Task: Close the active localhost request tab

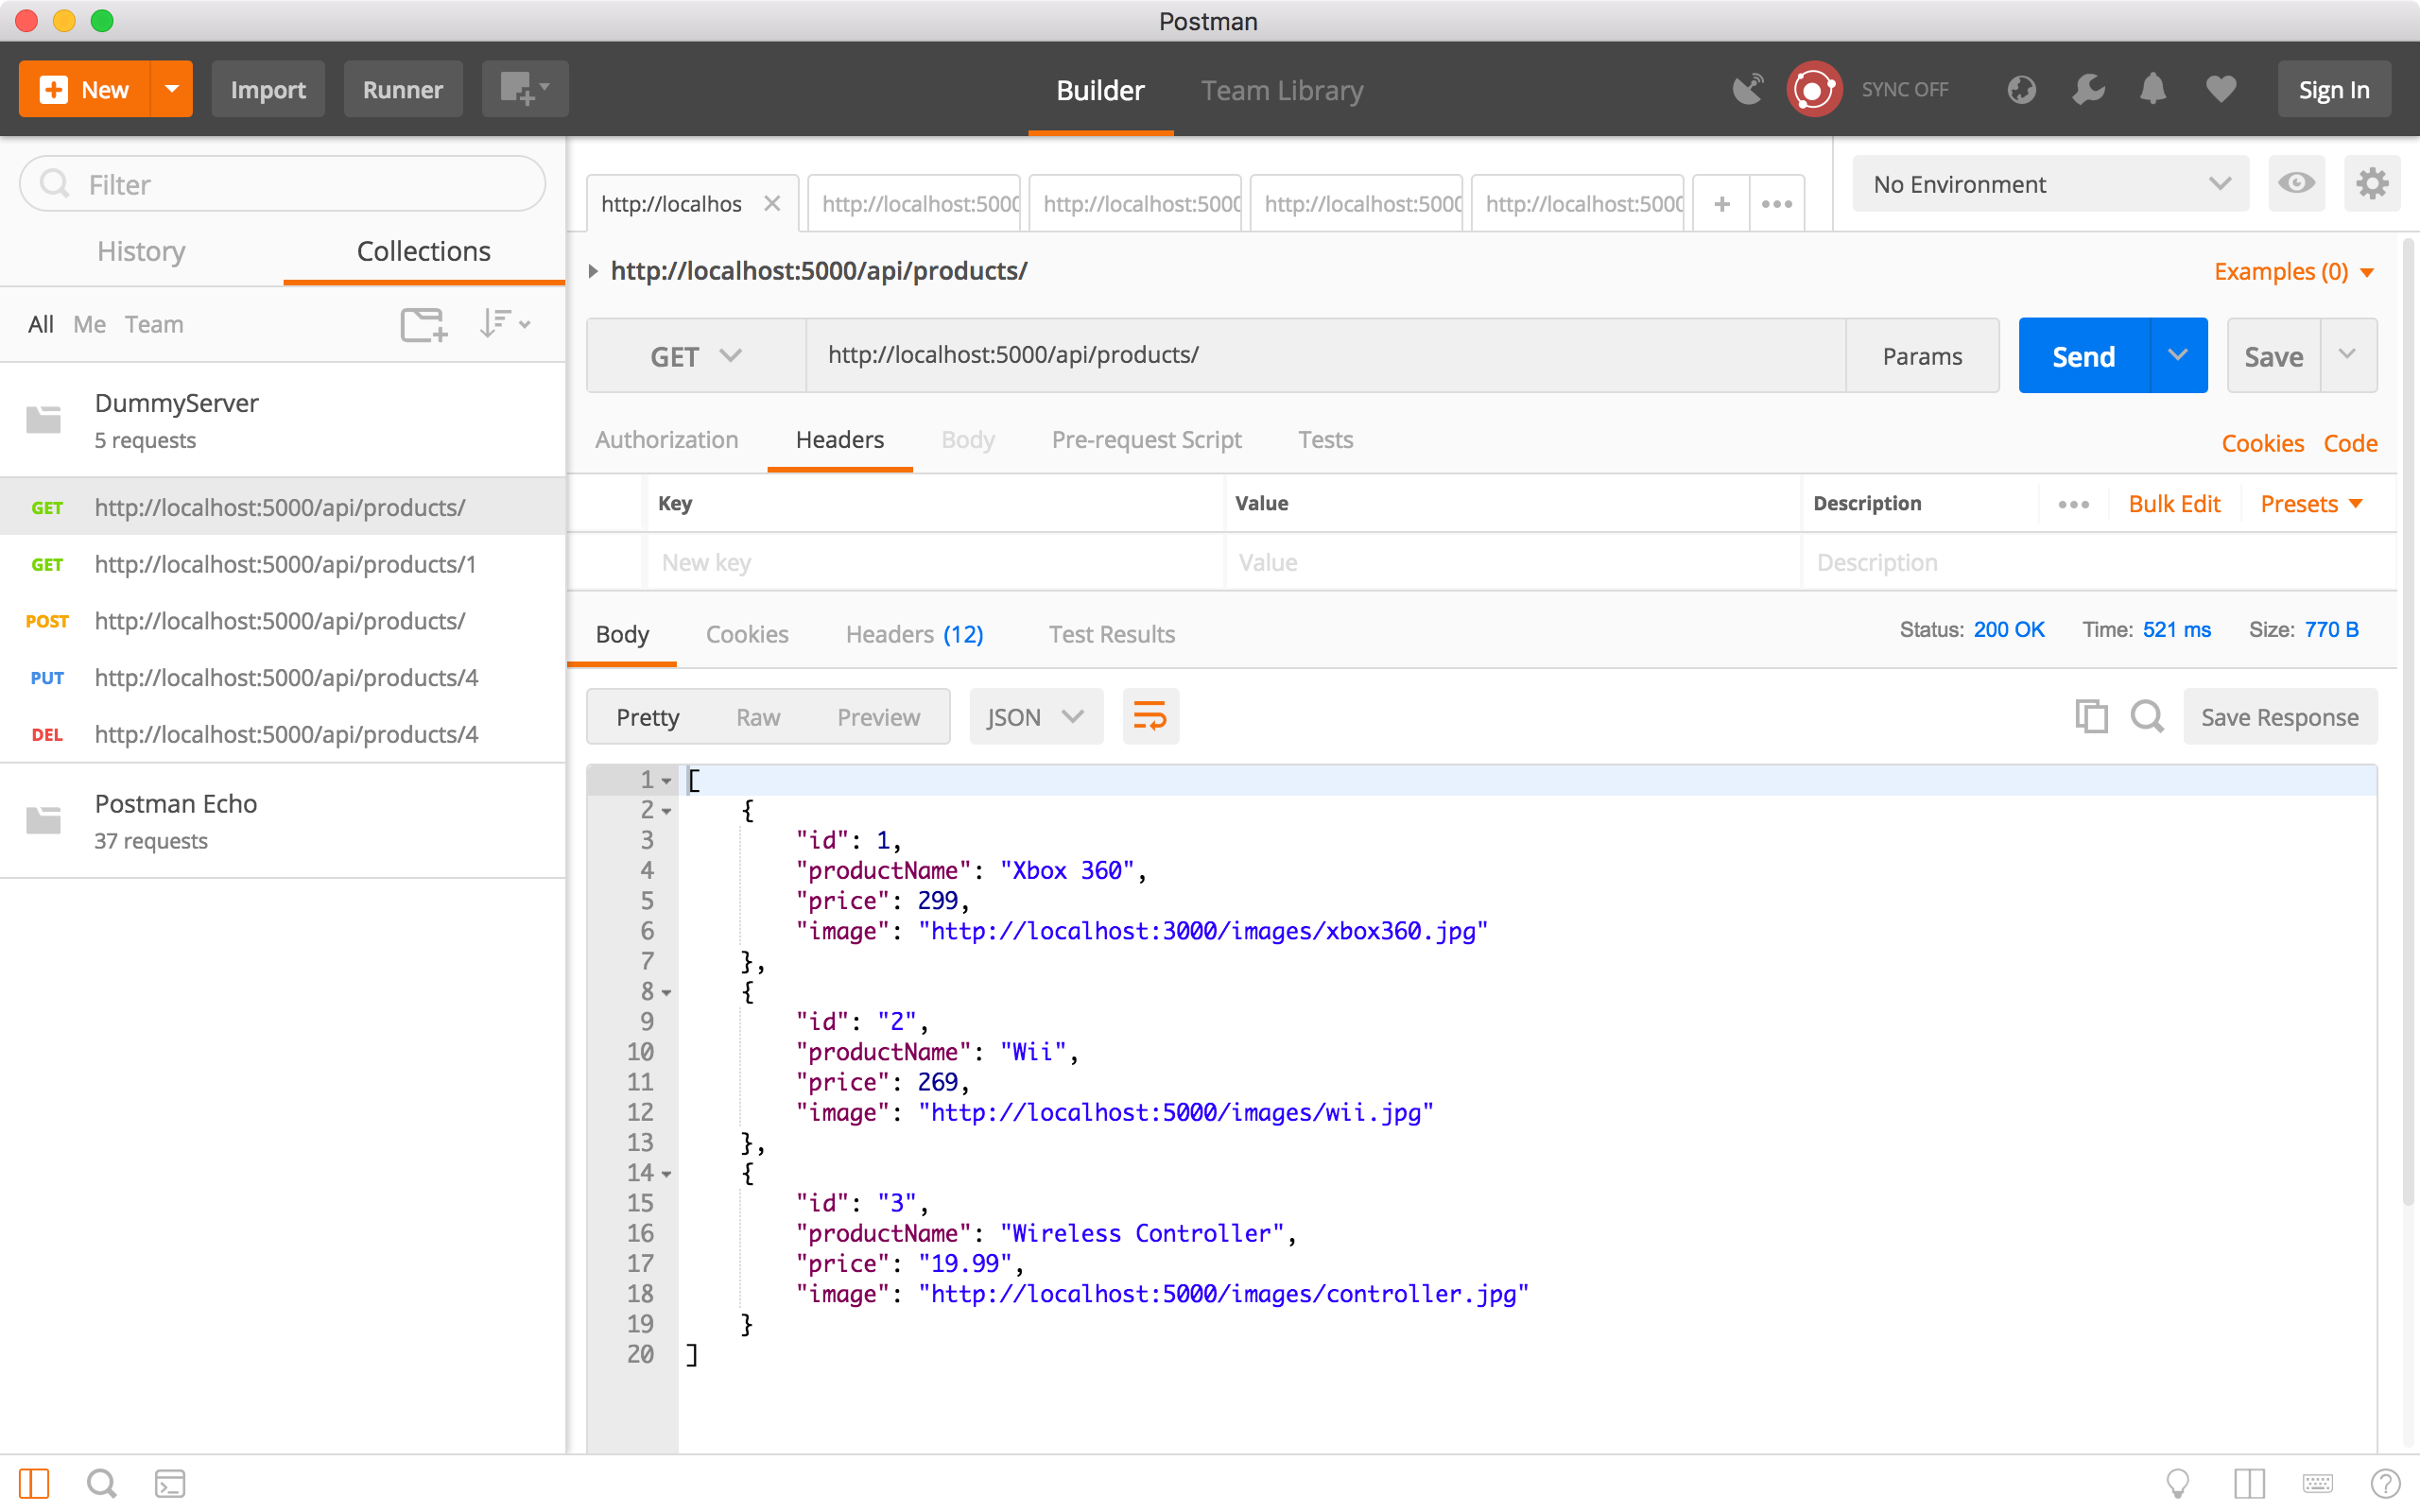Action: [x=772, y=204]
